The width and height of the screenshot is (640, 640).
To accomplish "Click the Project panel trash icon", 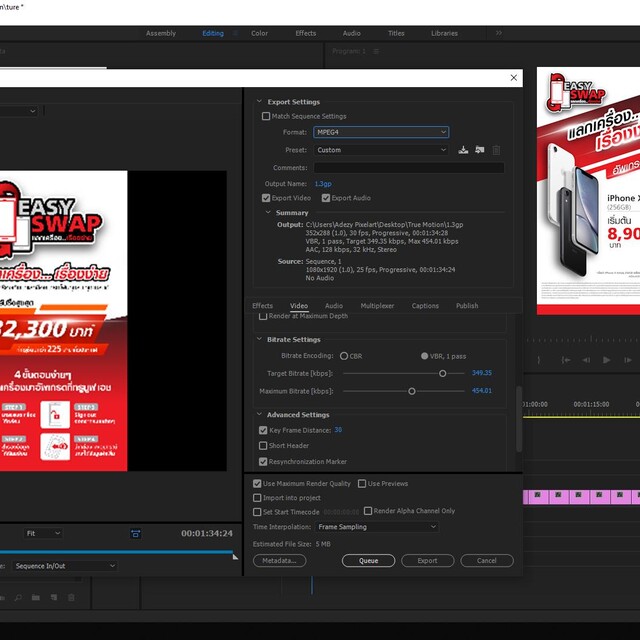I will 71,598.
